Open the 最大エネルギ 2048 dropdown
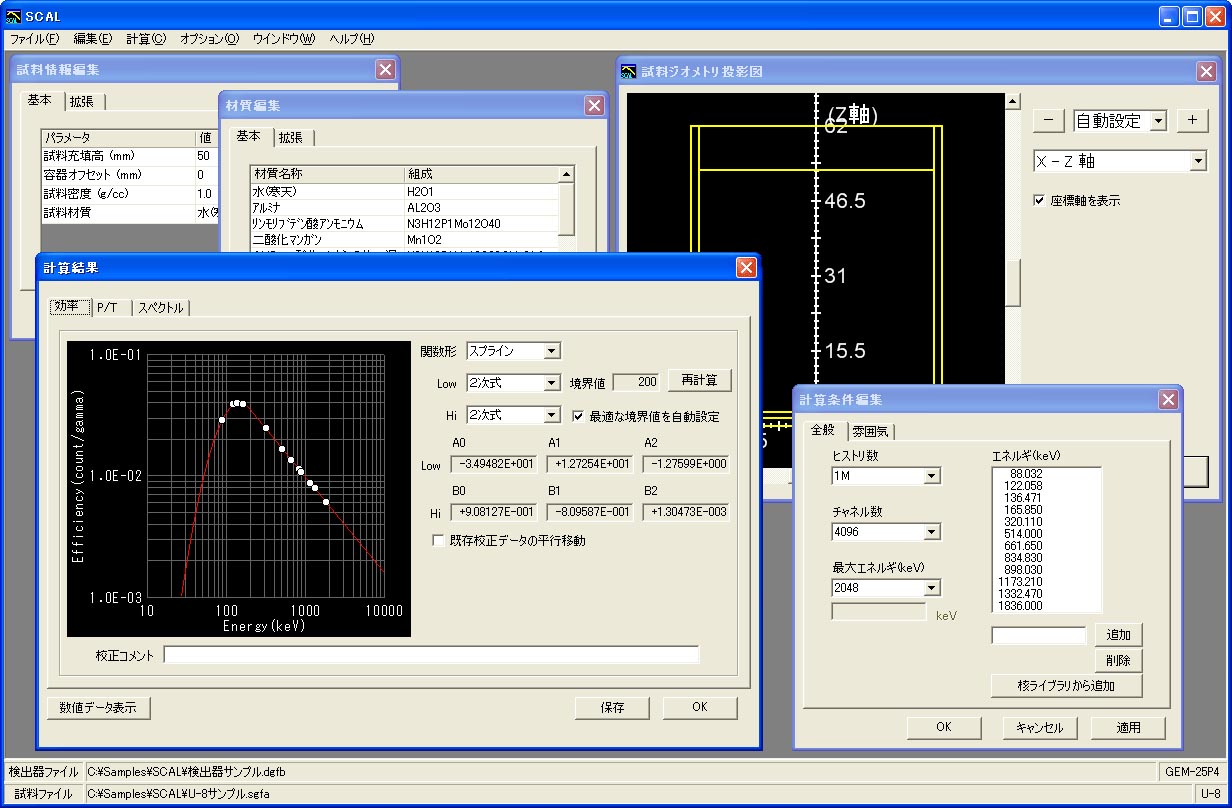 932,588
